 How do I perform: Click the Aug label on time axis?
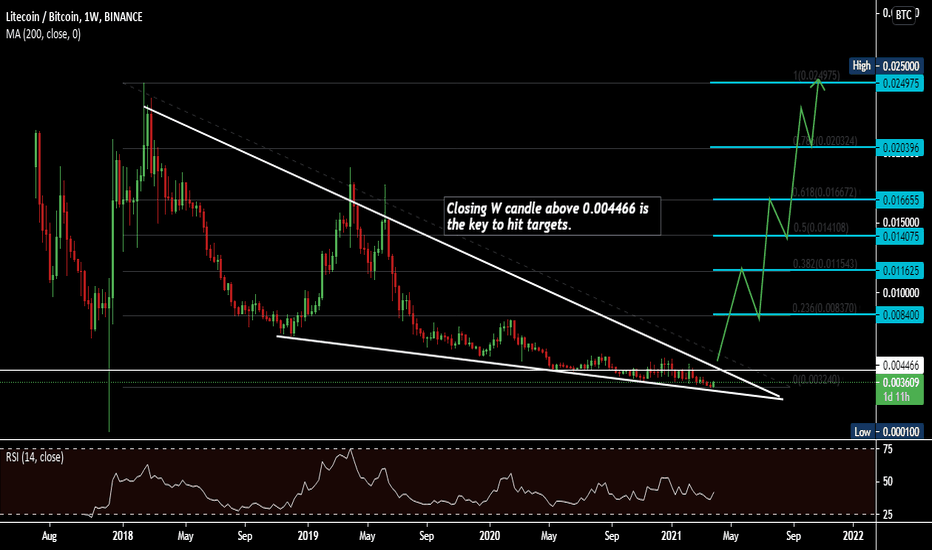pyautogui.click(x=49, y=536)
